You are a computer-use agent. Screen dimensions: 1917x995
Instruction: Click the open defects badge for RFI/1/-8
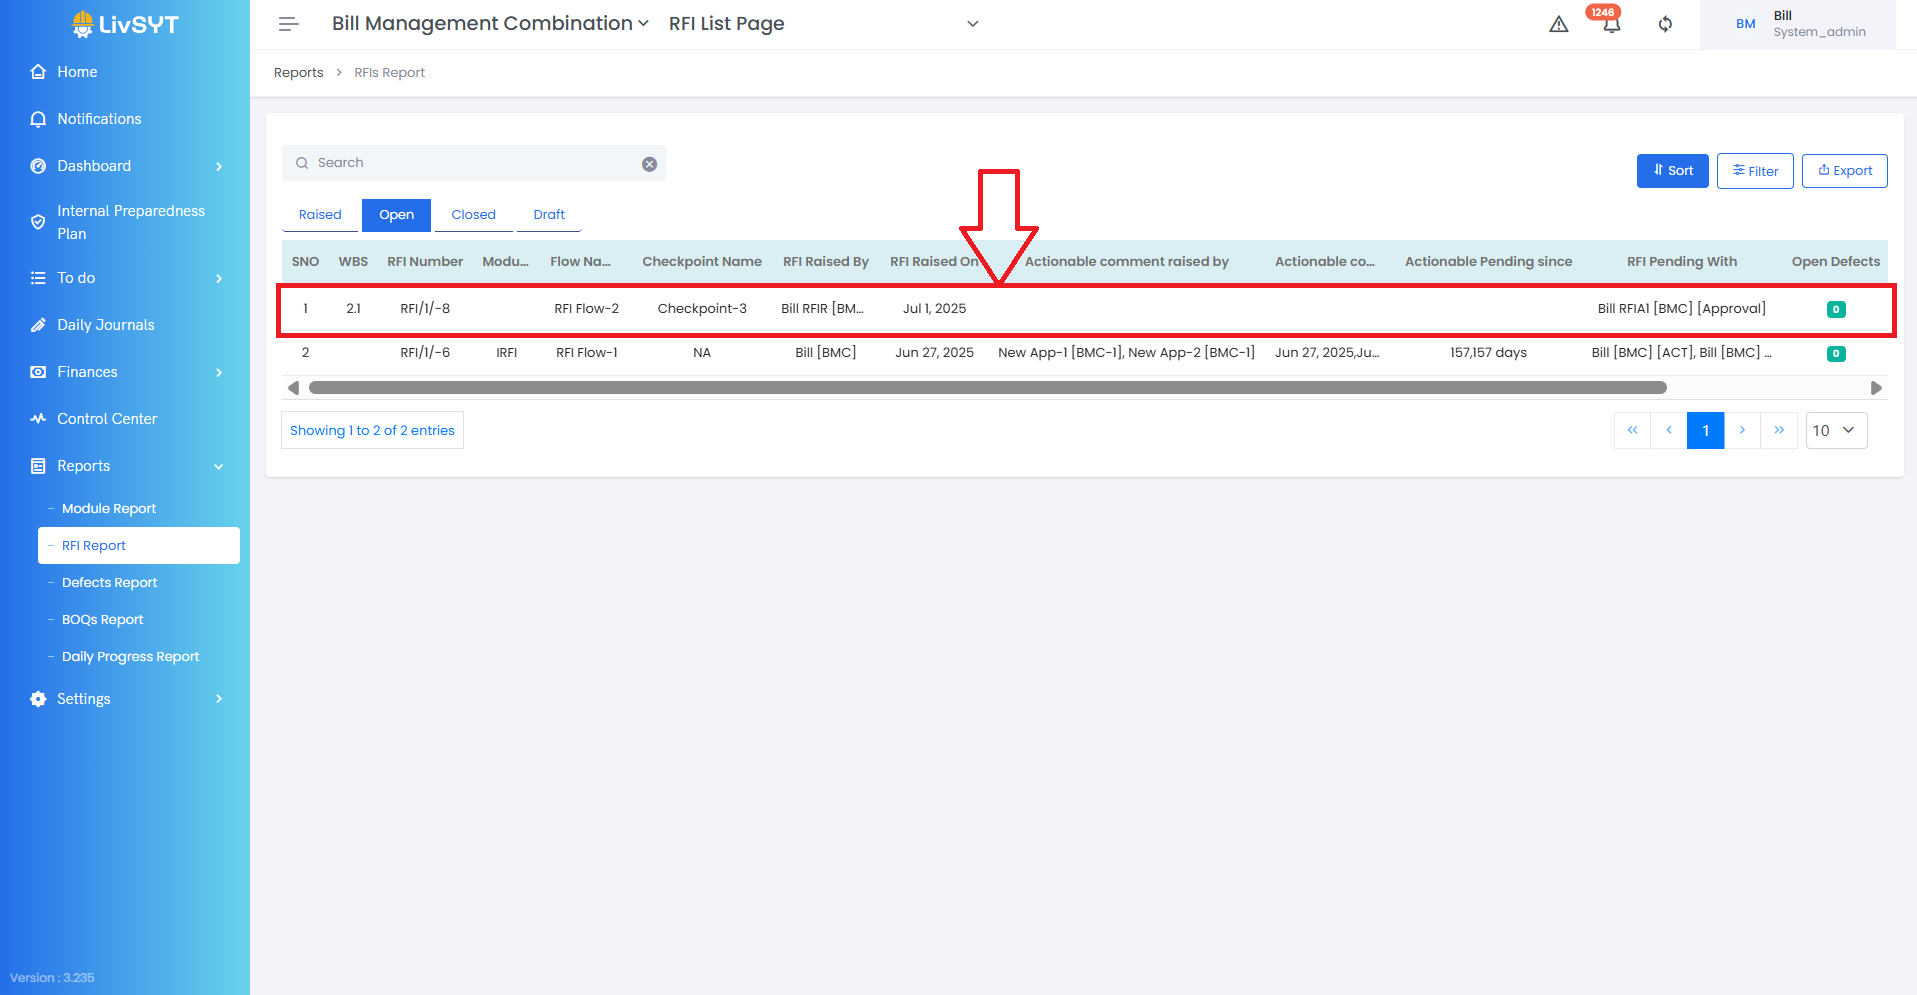pyautogui.click(x=1836, y=310)
